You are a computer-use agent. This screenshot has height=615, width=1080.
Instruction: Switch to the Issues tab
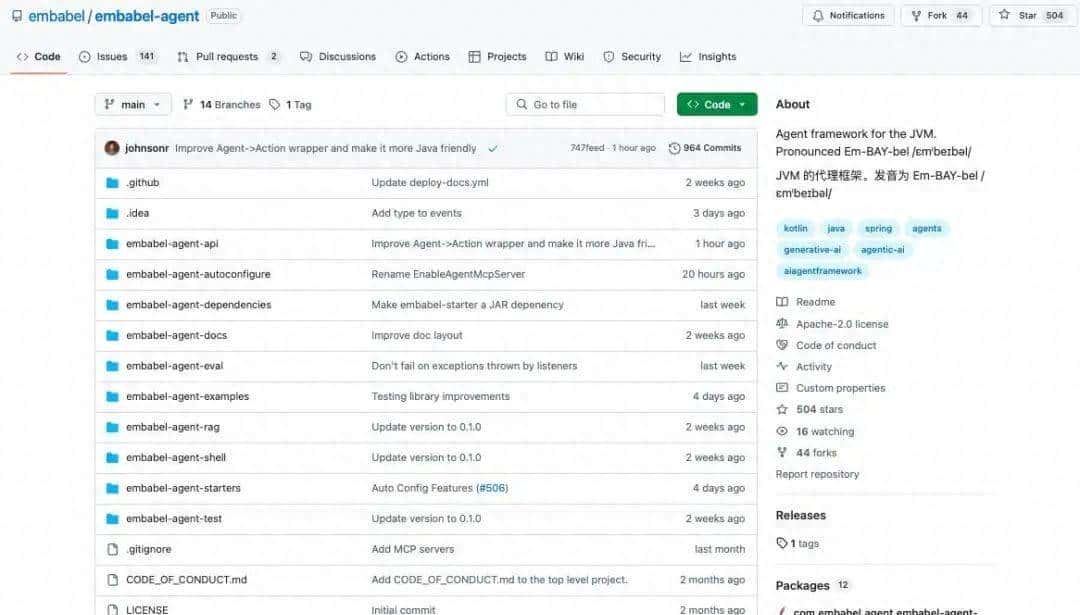pos(111,57)
